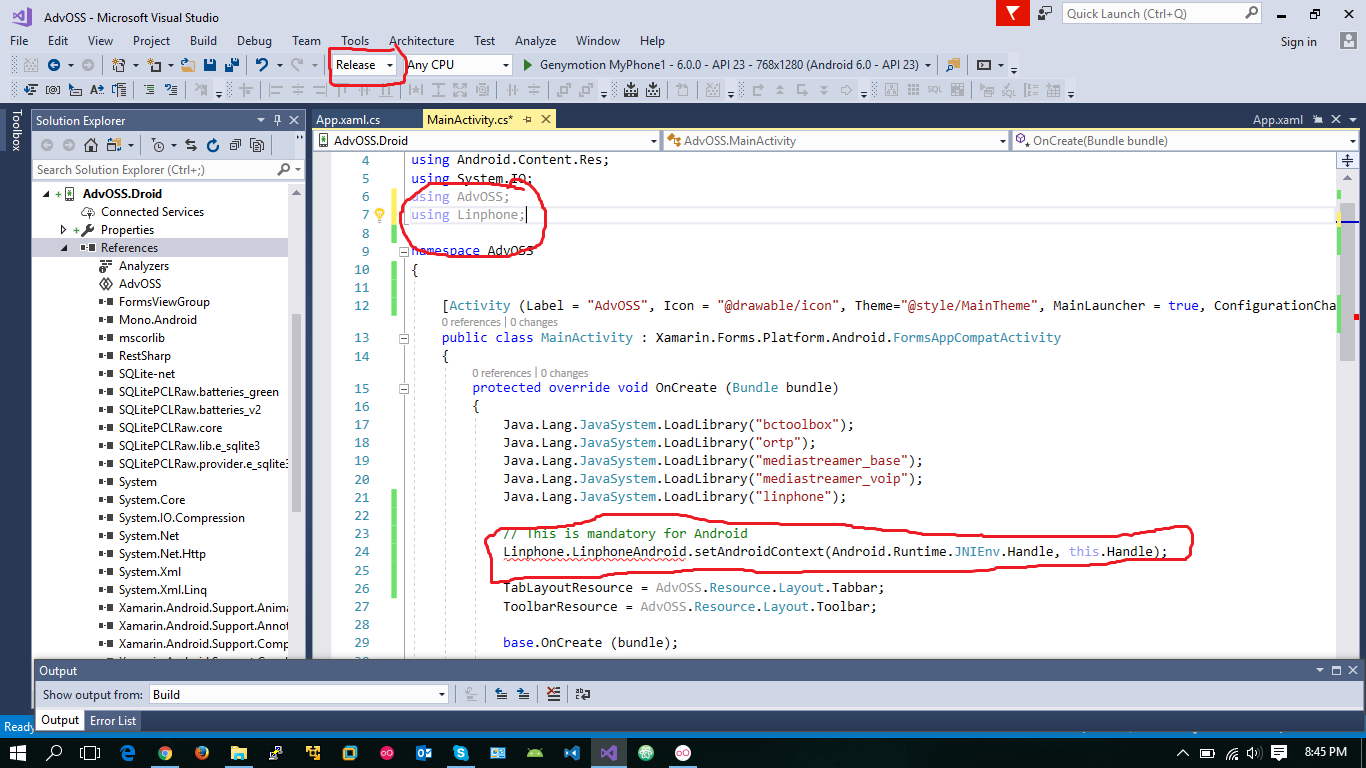Open the Analyze menu
The width and height of the screenshot is (1366, 768).
(x=535, y=41)
